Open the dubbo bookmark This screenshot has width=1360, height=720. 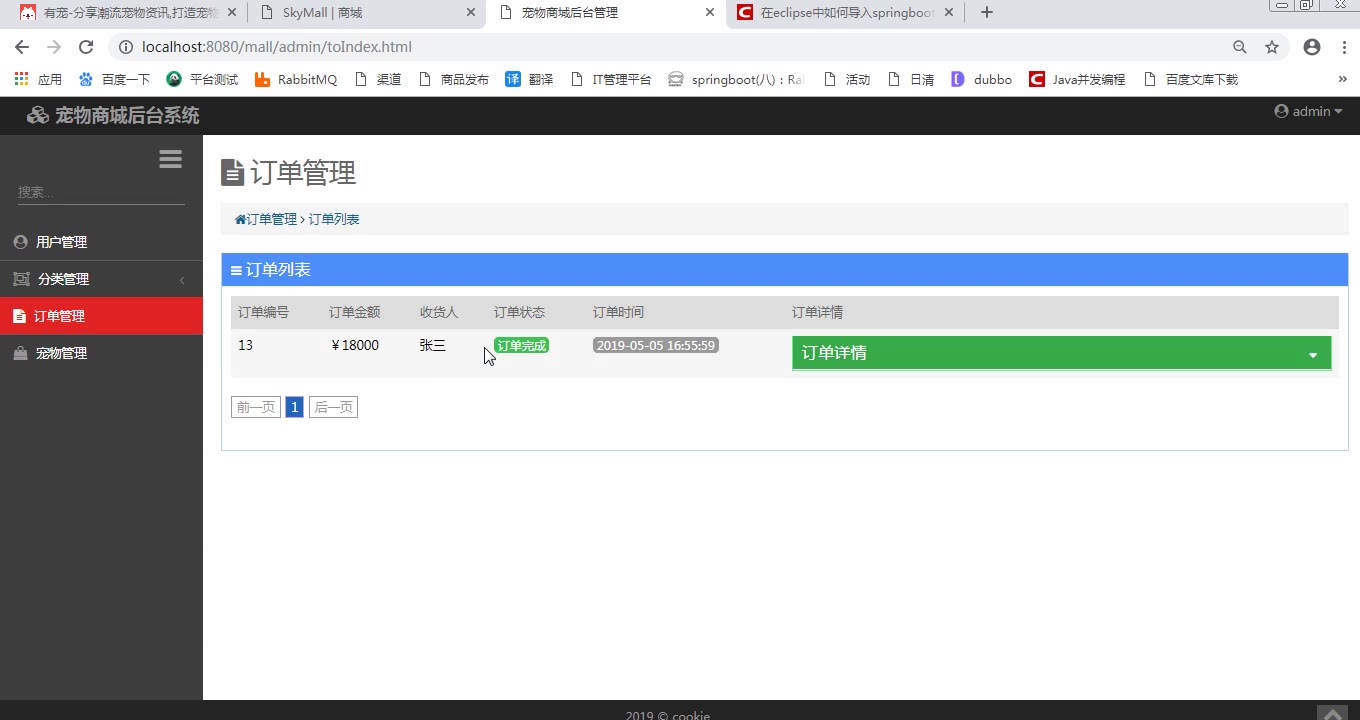981,79
